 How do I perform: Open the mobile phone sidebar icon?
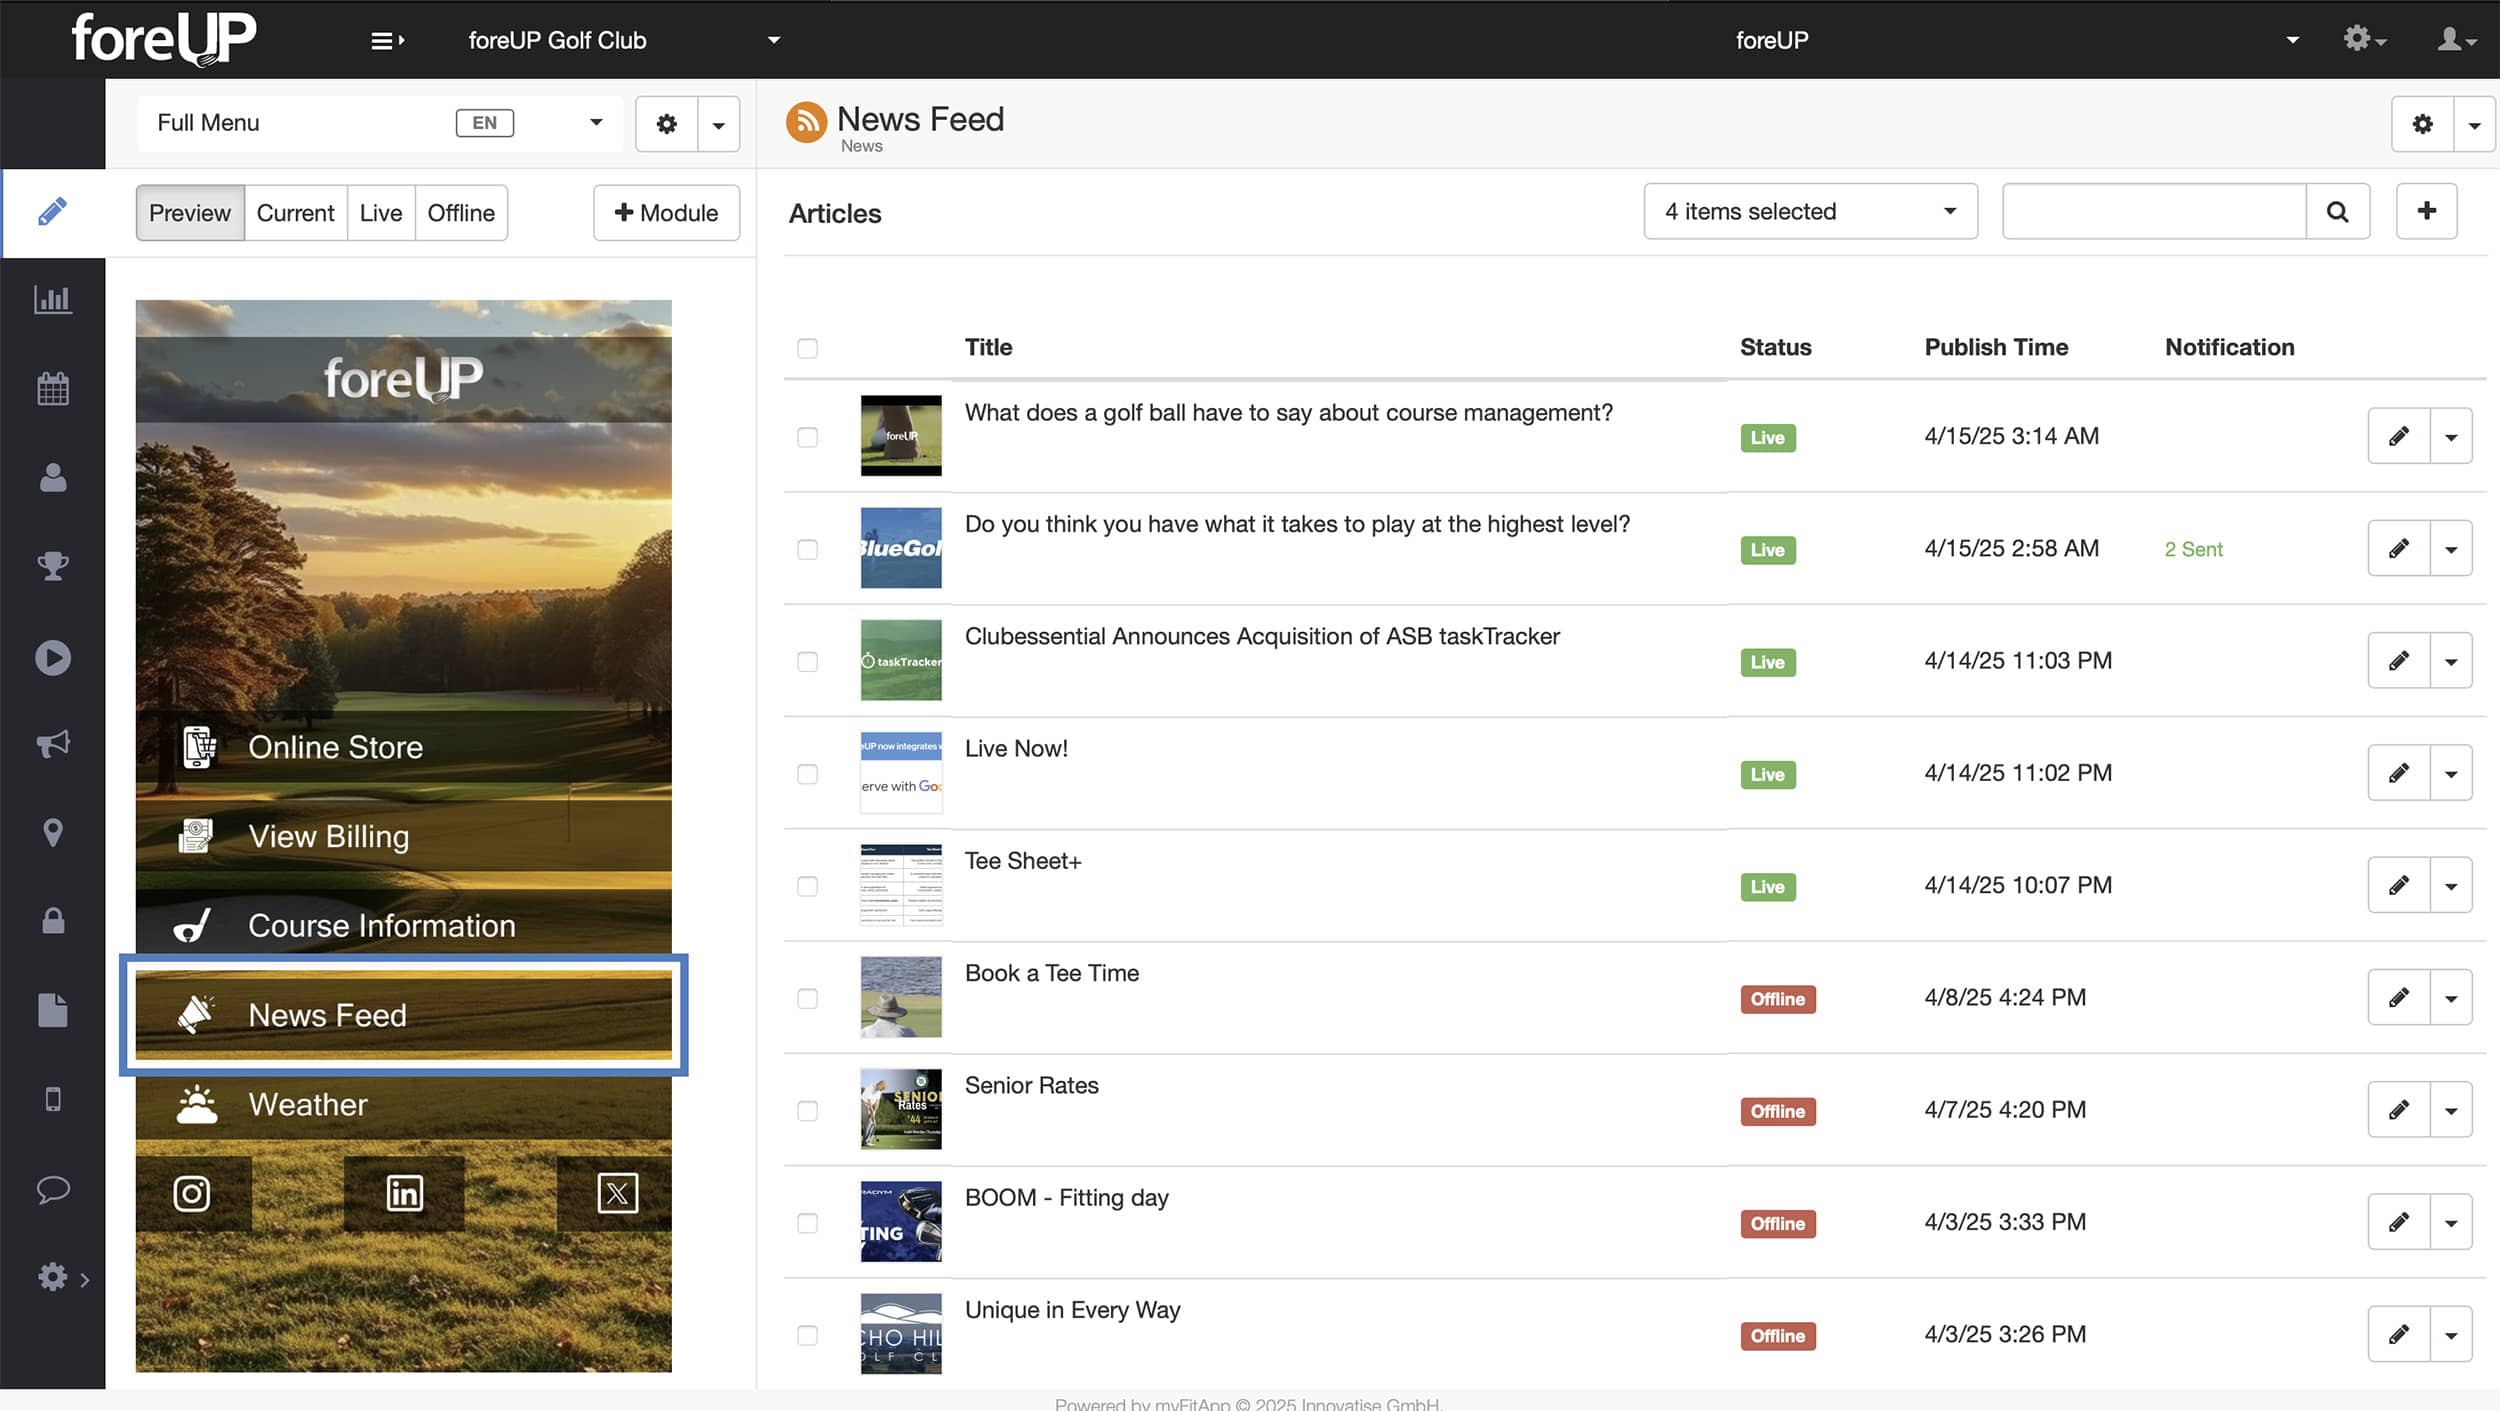coord(53,1099)
